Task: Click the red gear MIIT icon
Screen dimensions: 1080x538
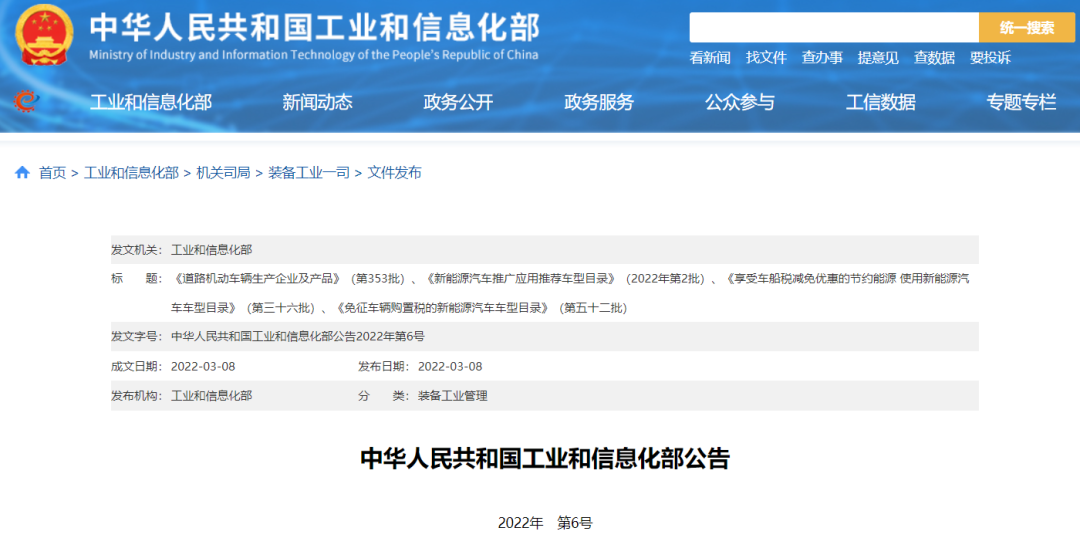Action: click(x=27, y=102)
